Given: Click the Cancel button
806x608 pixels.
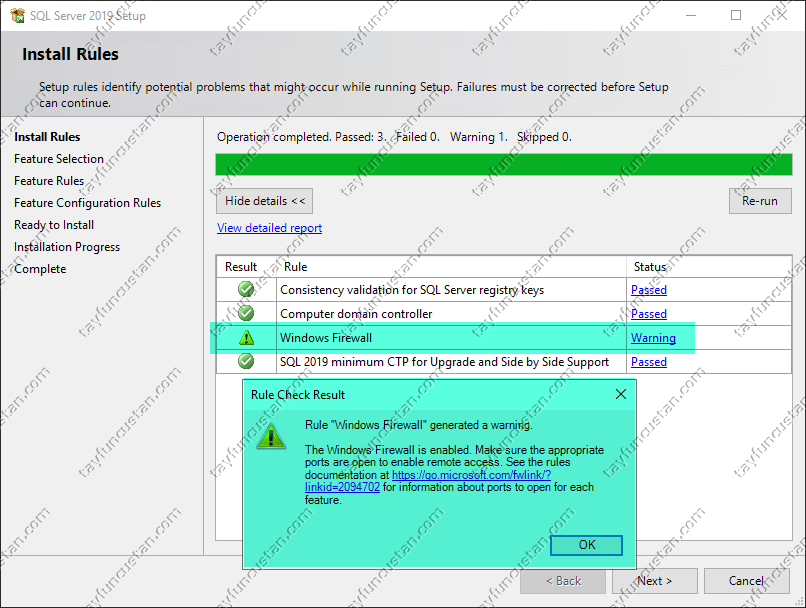Looking at the screenshot, I should [746, 581].
